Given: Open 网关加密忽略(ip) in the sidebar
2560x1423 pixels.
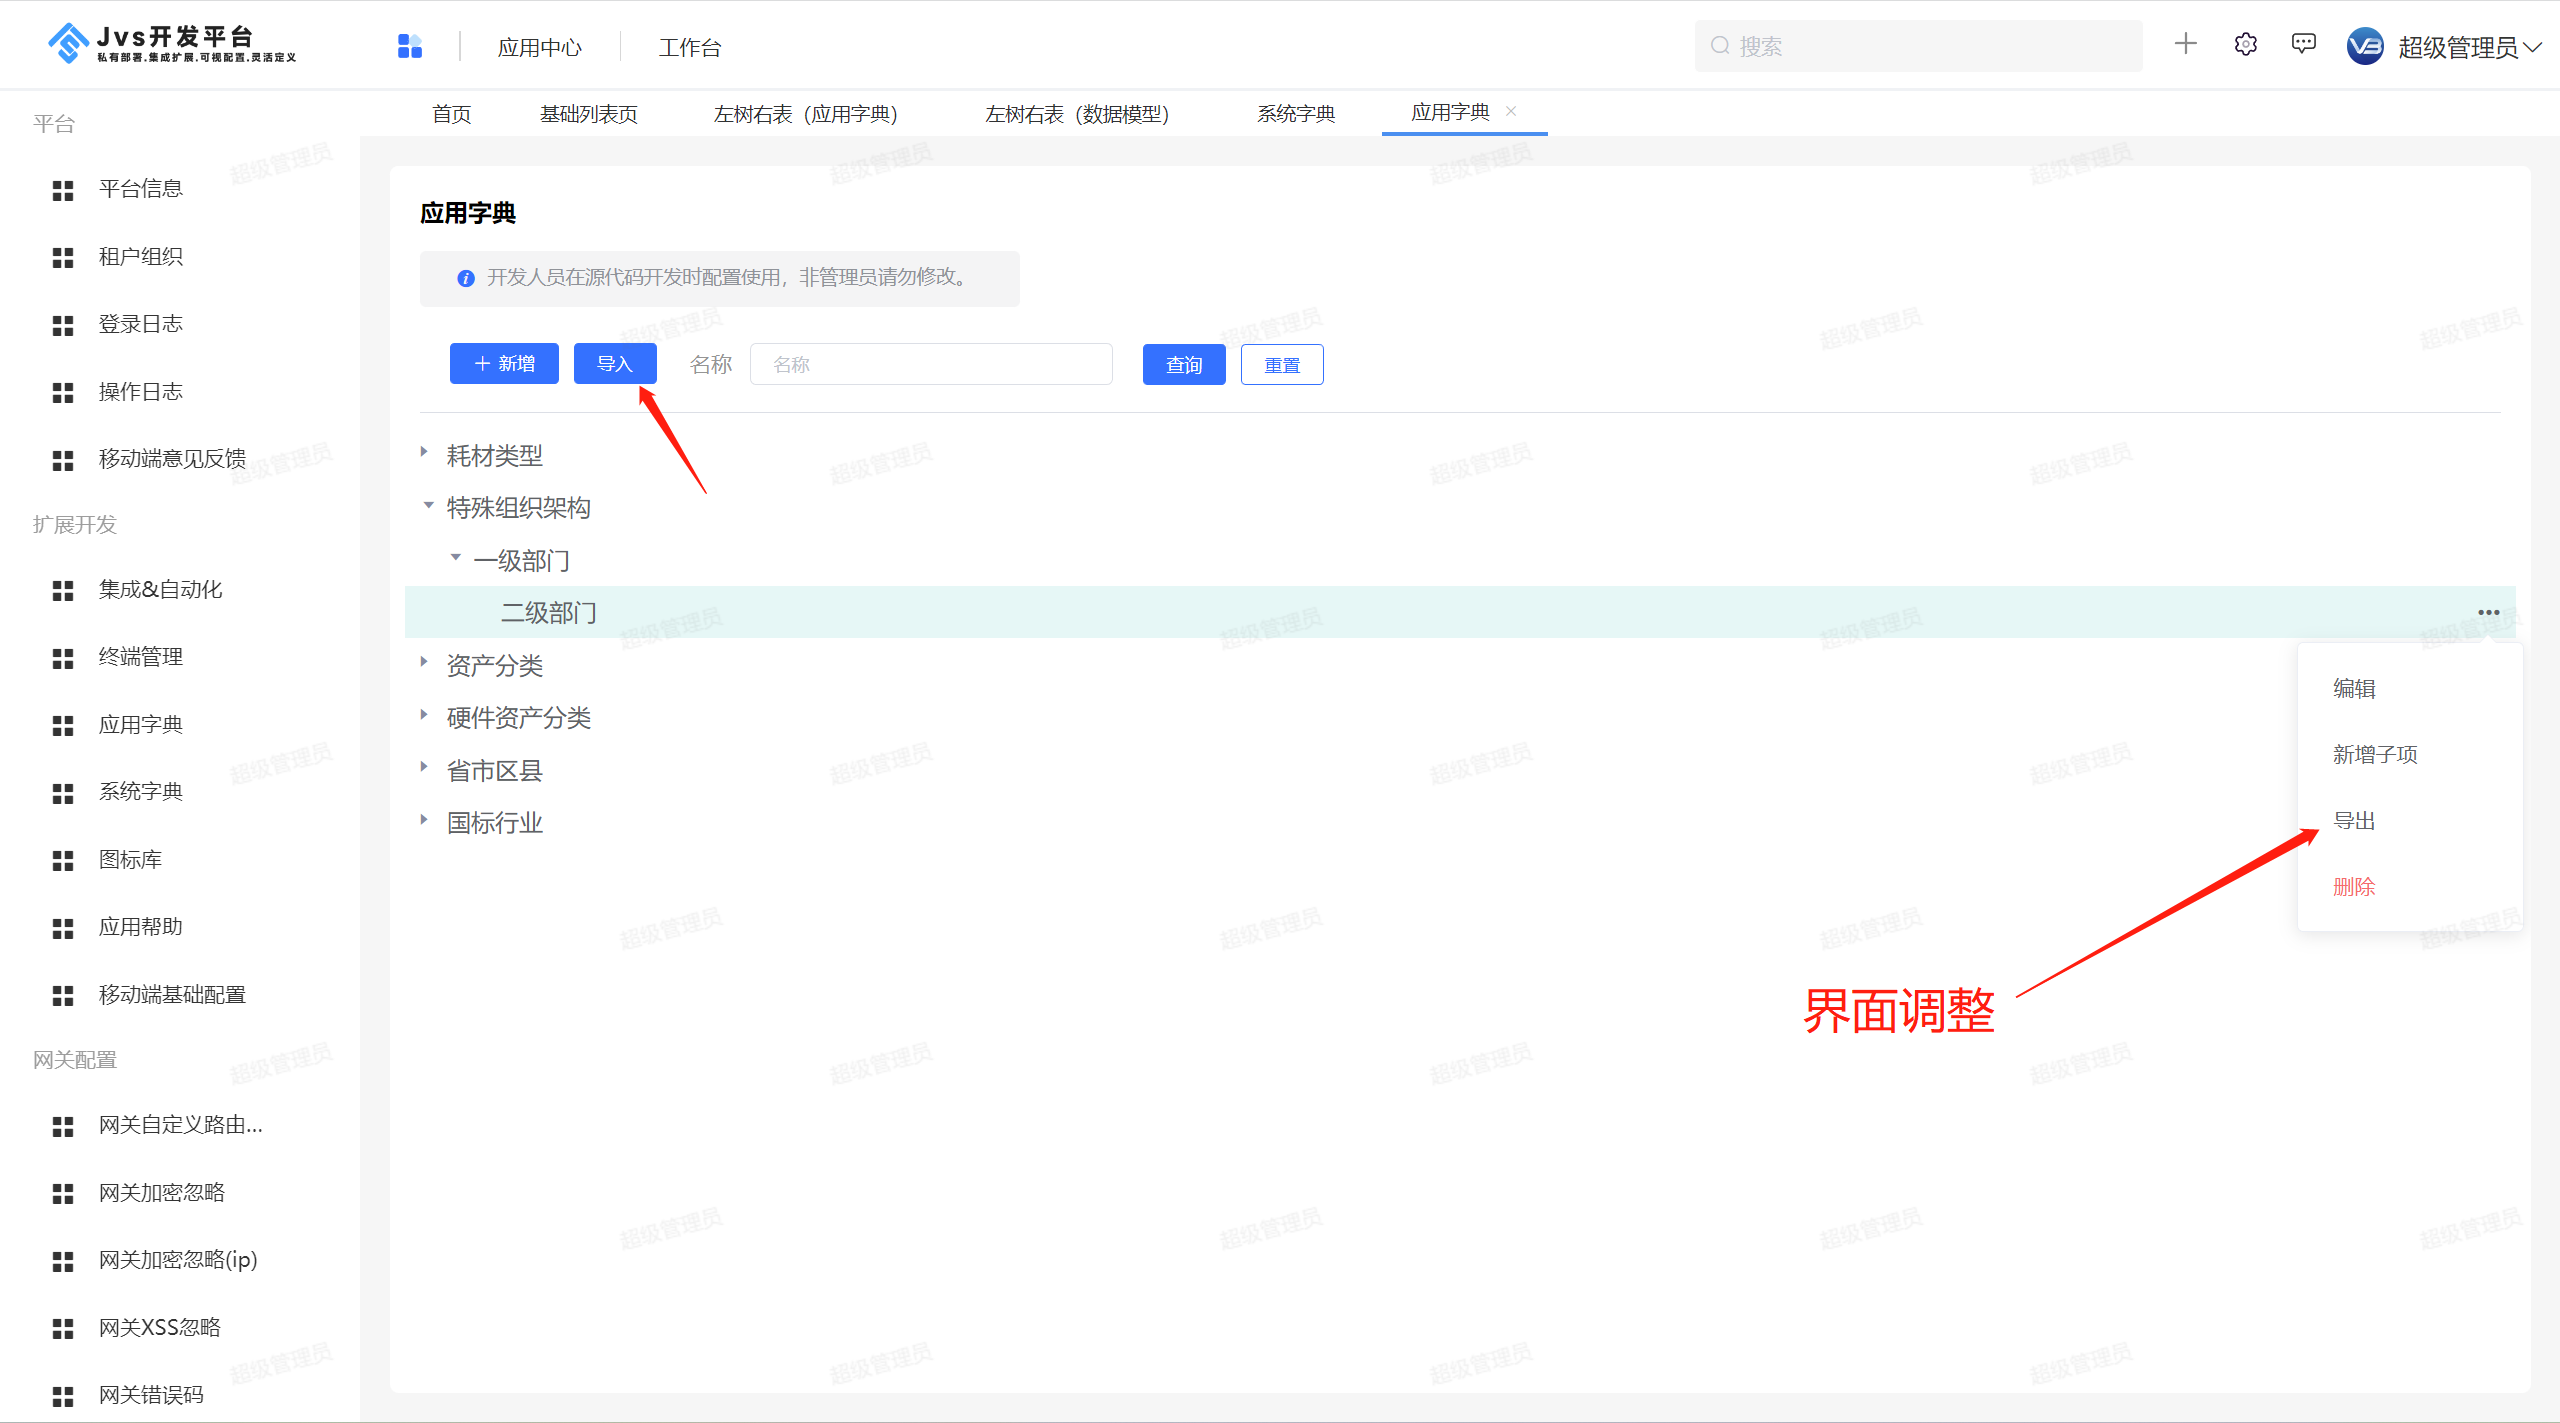Looking at the screenshot, I should 178,1260.
